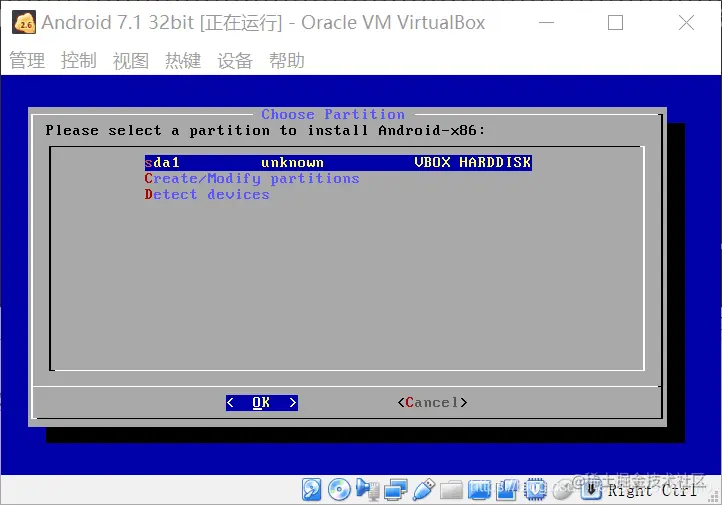Click the Cancel button
The height and width of the screenshot is (505, 722).
(x=432, y=403)
